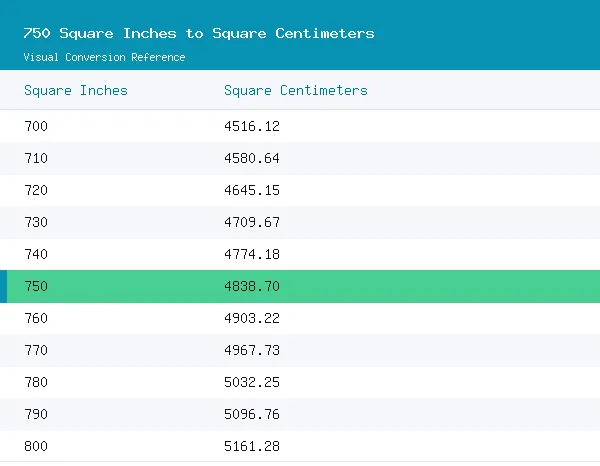Image resolution: width=600 pixels, height=466 pixels.
Task: Select the cell showing 4967.73
Action: pos(252,350)
